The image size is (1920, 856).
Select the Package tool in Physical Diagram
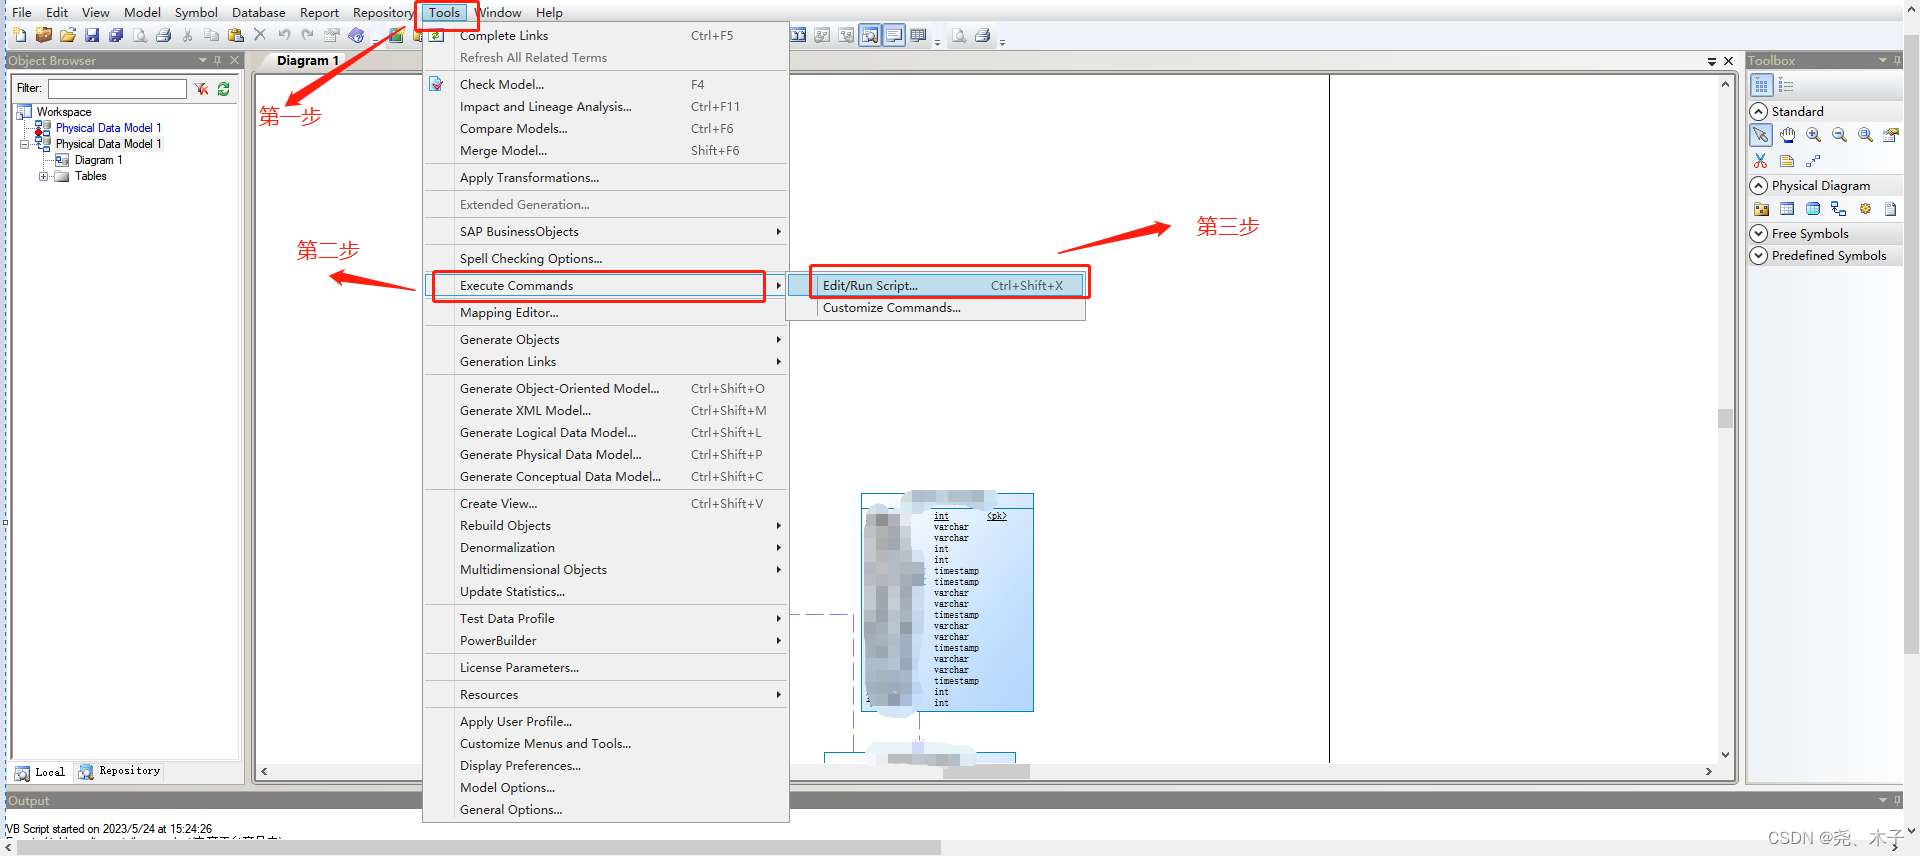tap(1761, 209)
